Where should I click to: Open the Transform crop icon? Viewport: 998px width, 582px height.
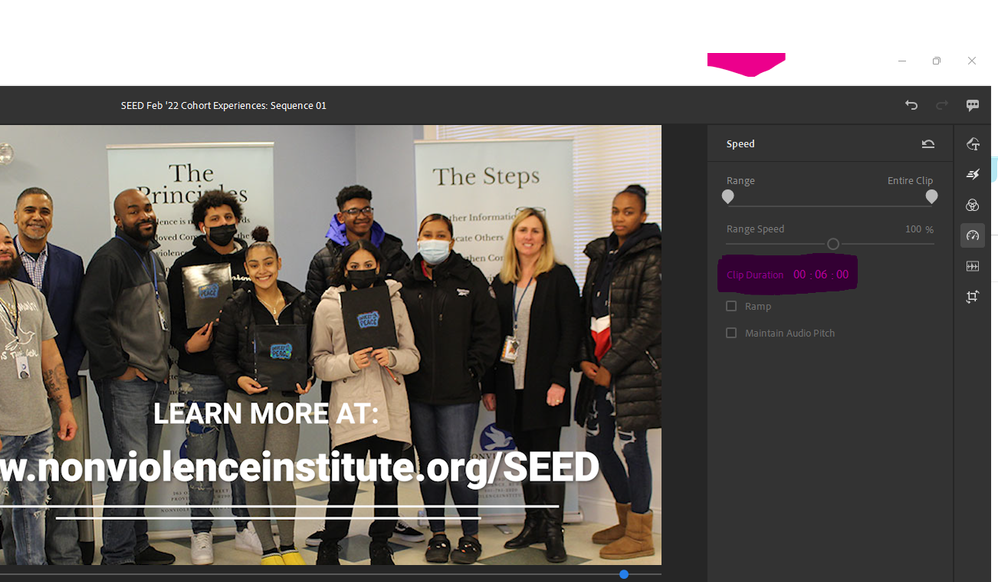pyautogui.click(x=973, y=297)
